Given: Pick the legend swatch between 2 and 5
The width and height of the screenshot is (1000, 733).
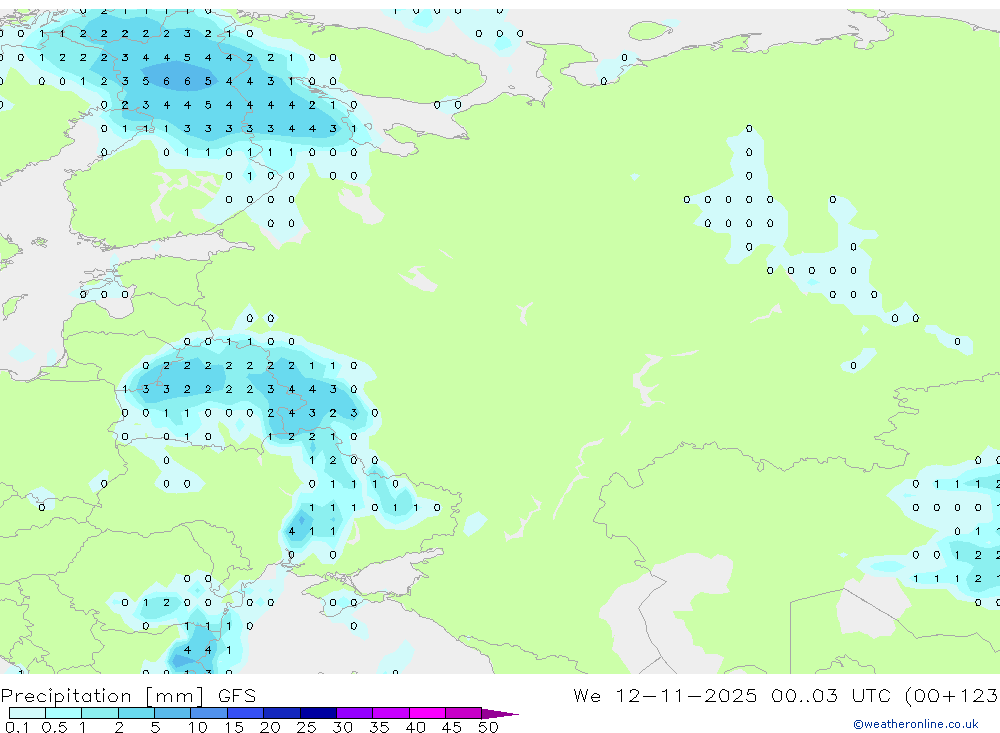Looking at the screenshot, I should click(x=136, y=713).
